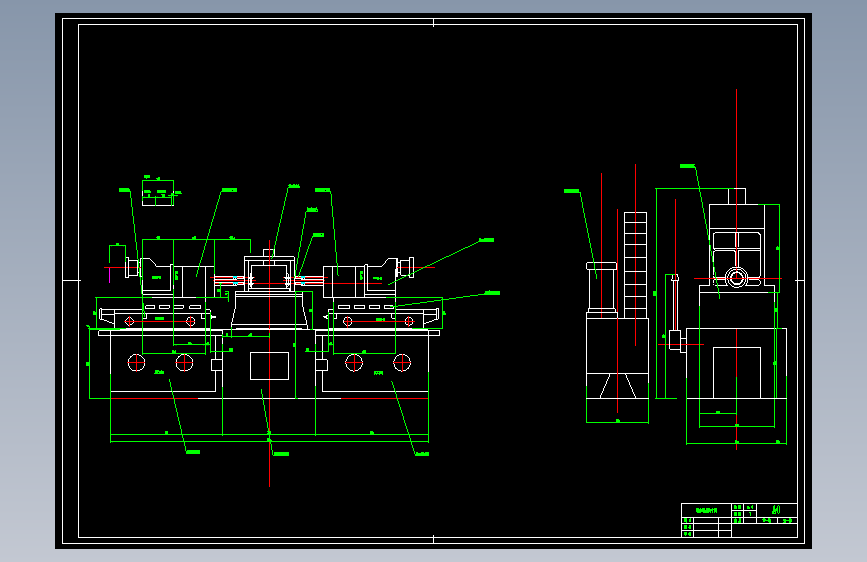Select the cylinder atop the left side-view cabinet
The image size is (867, 562).
click(602, 288)
